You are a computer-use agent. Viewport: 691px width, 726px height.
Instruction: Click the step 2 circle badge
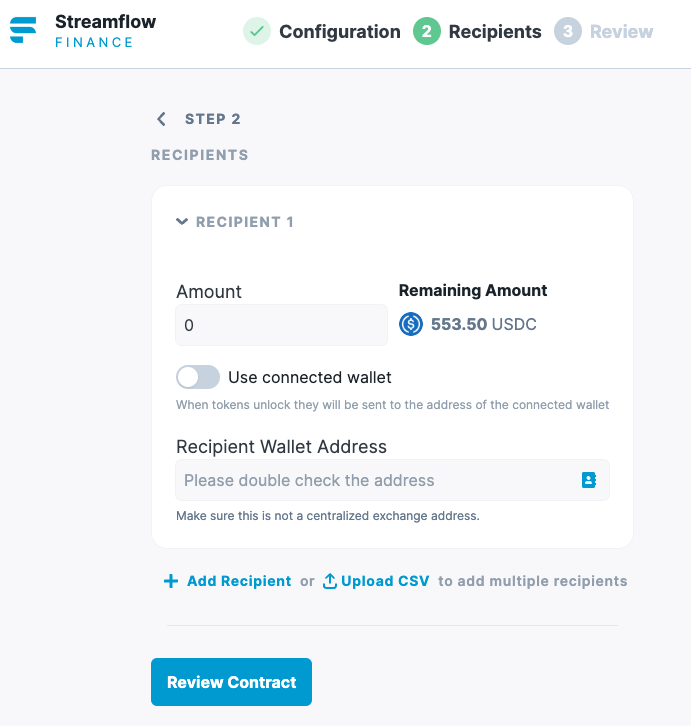point(427,31)
